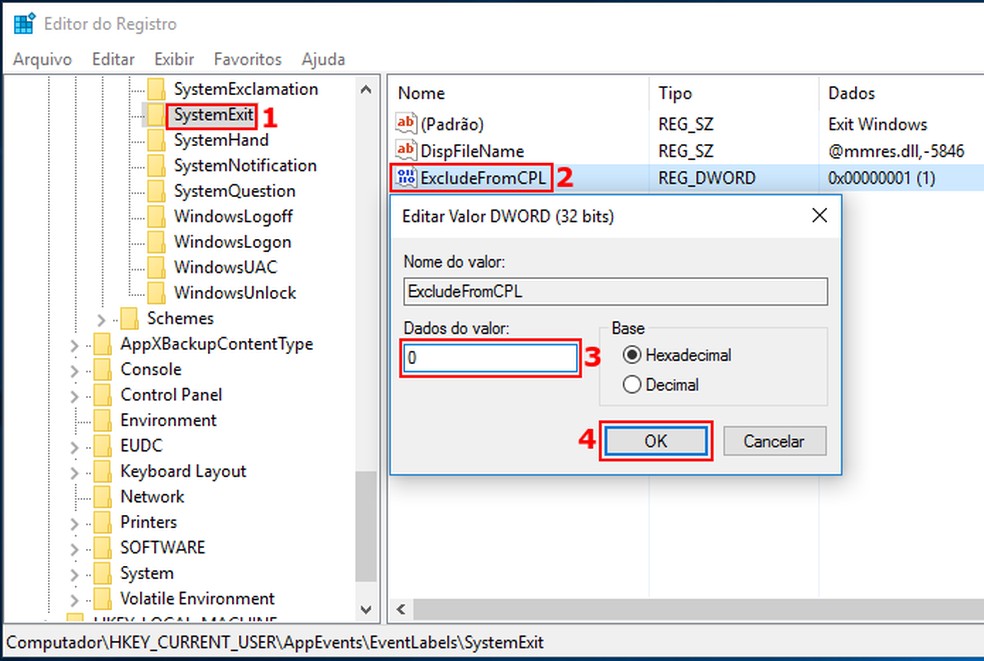Click the WindowsUAC folder icon
This screenshot has width=984, height=661.
156,267
